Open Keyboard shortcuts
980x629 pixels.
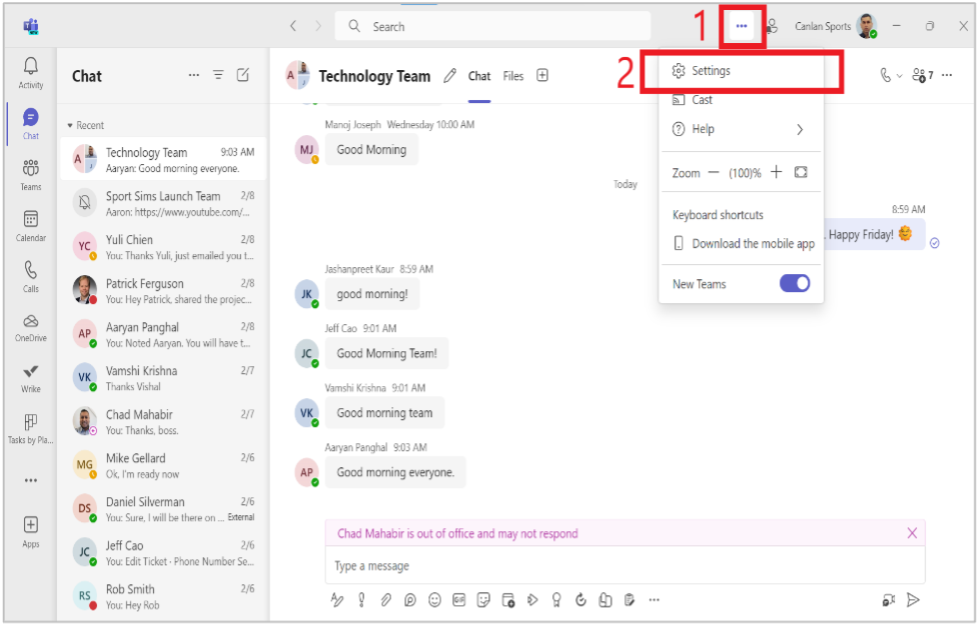[x=718, y=215]
